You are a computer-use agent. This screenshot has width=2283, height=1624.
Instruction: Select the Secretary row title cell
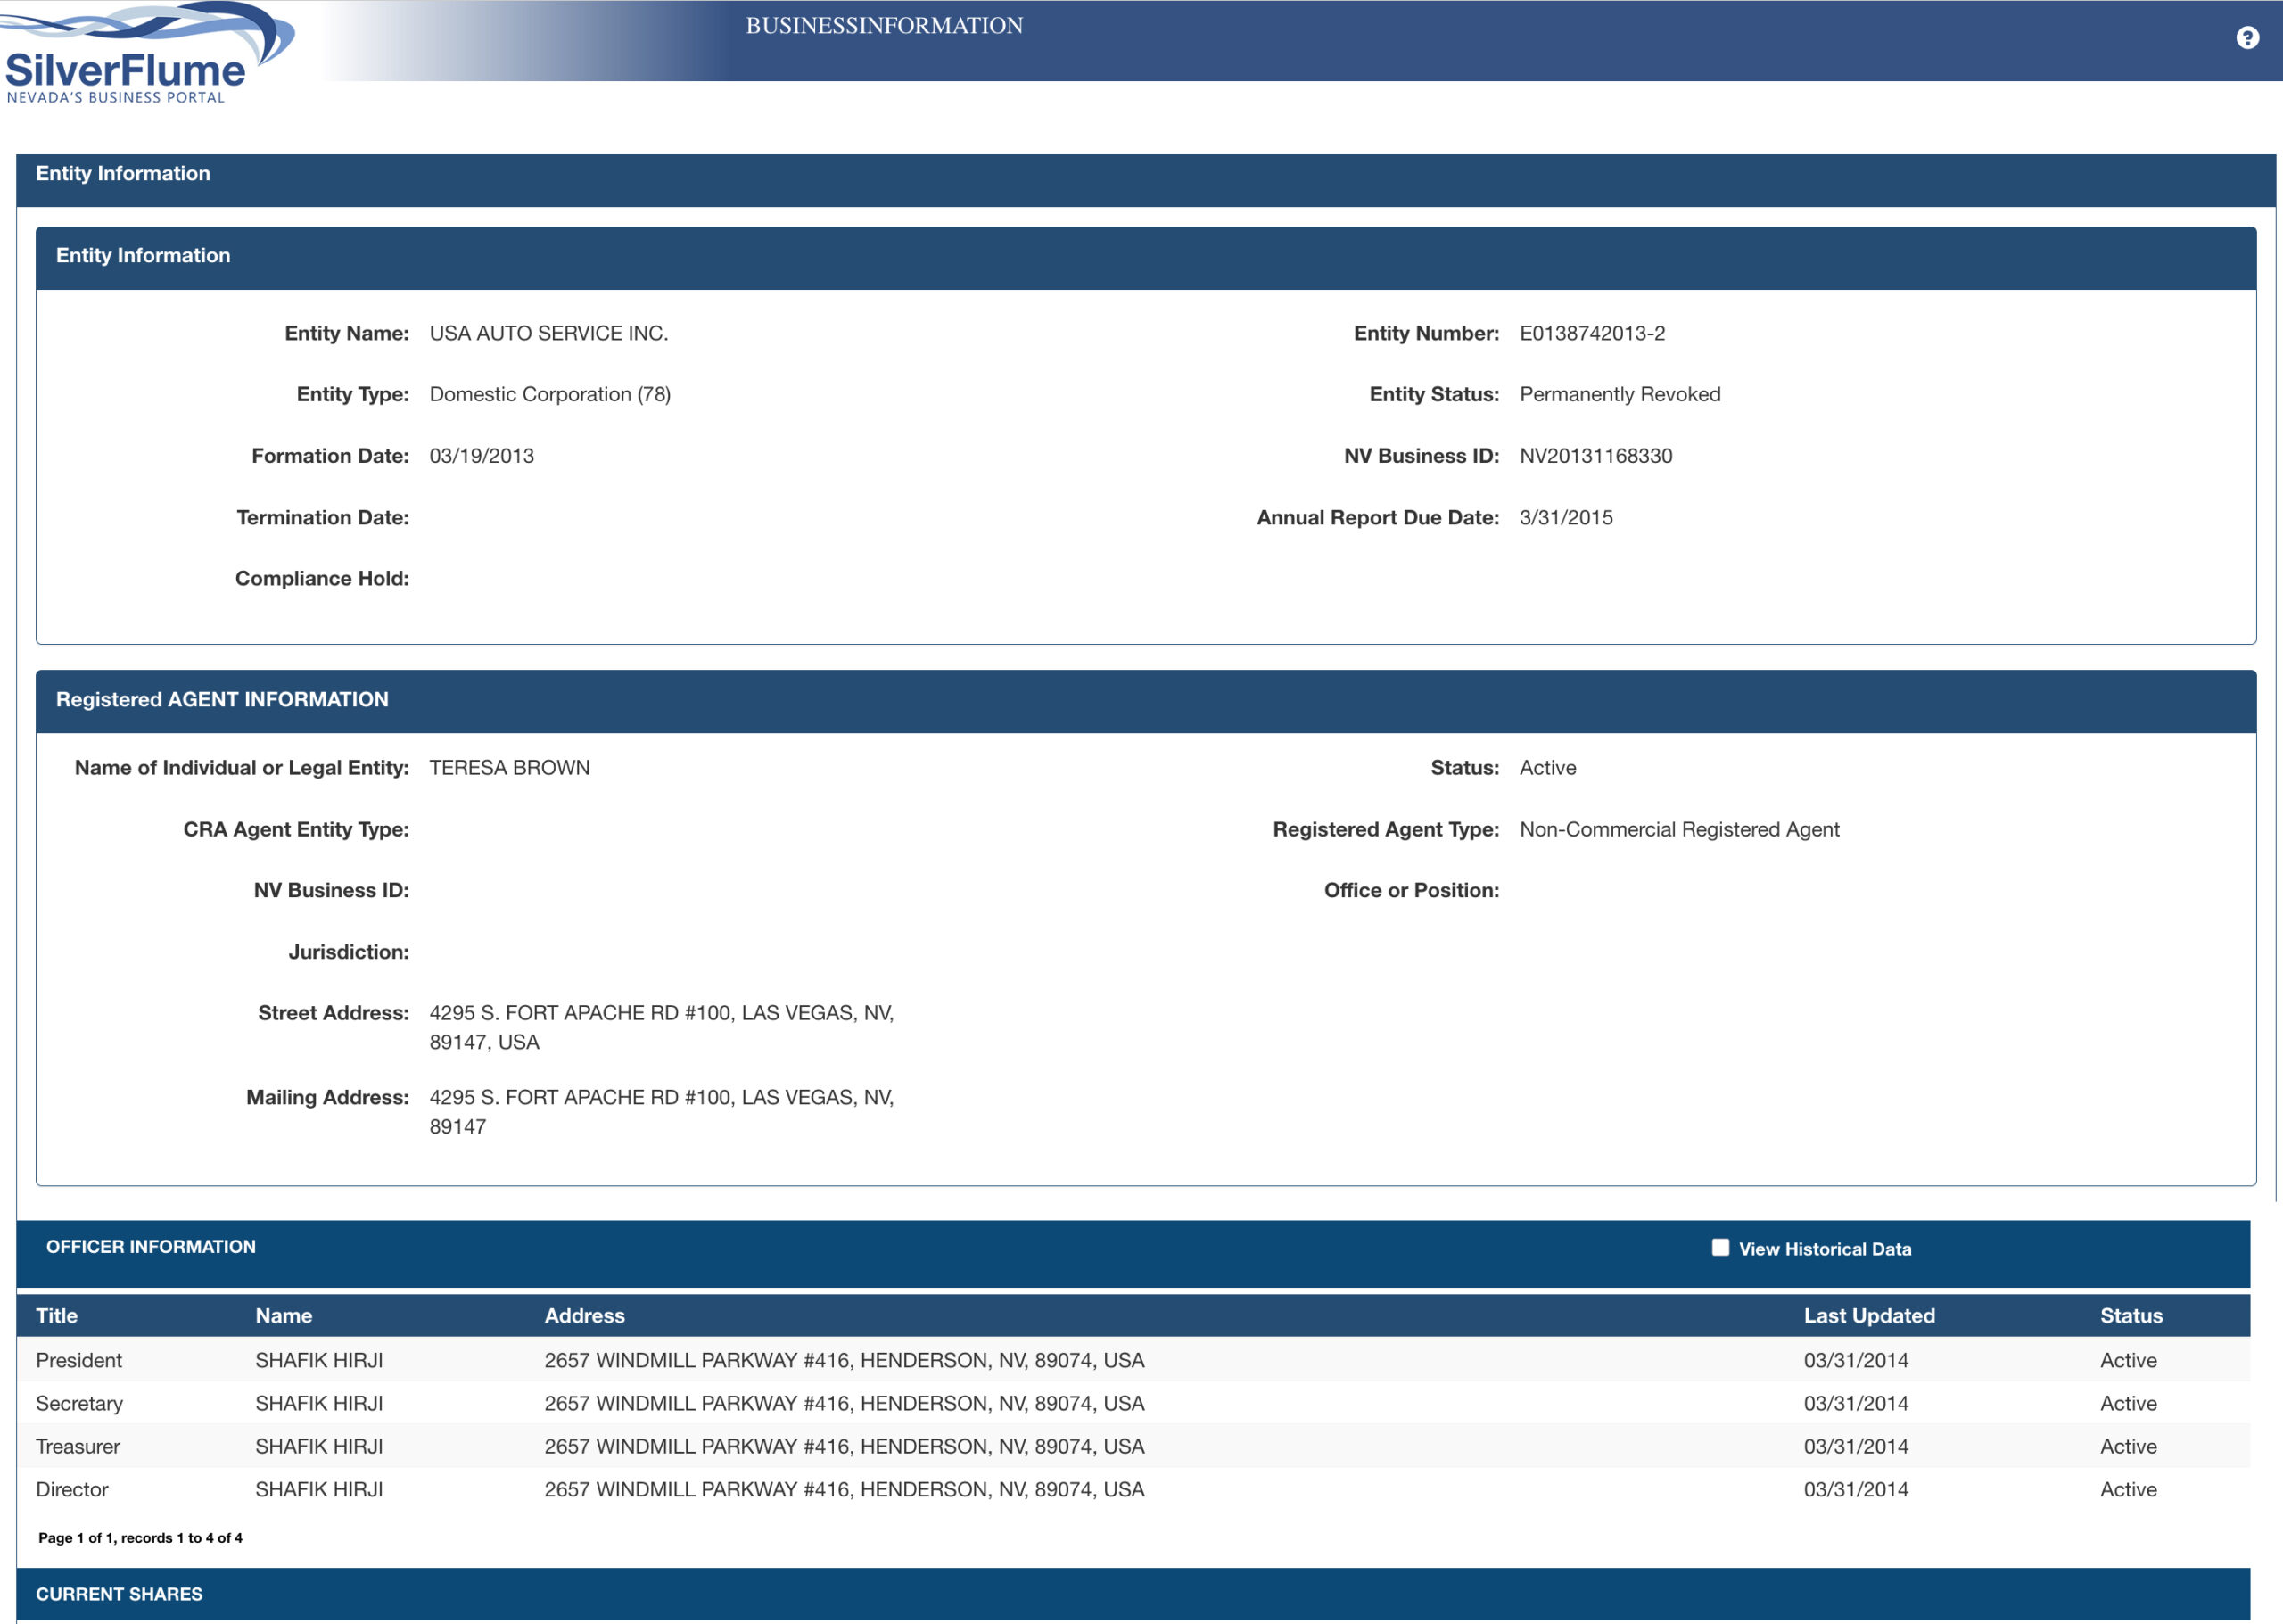tap(79, 1403)
